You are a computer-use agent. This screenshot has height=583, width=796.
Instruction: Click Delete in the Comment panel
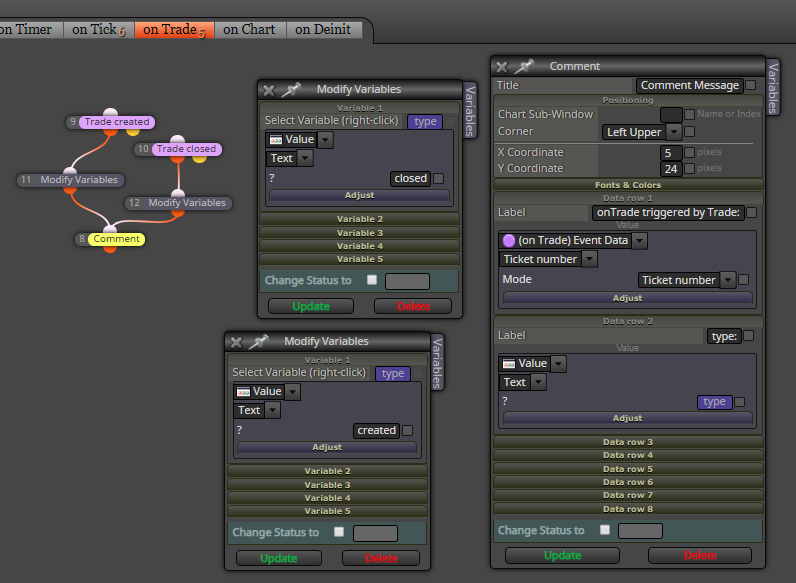point(700,556)
